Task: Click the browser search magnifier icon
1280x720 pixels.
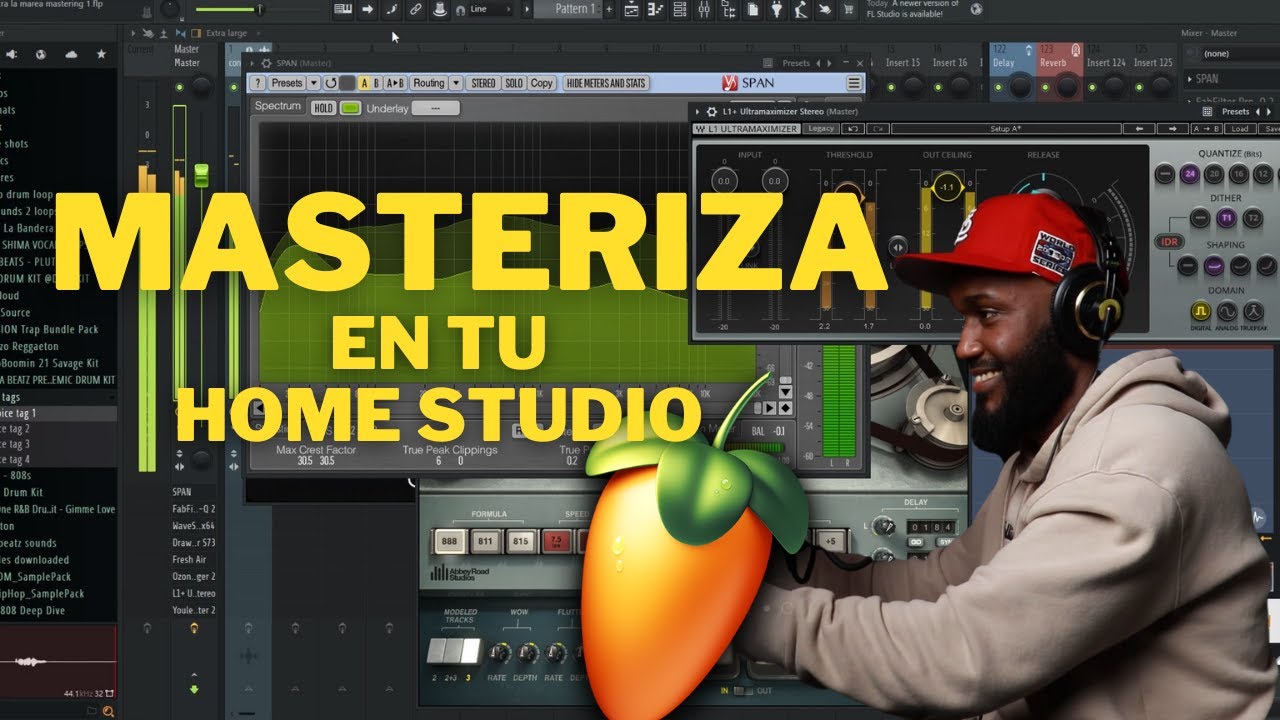Action: (108, 711)
